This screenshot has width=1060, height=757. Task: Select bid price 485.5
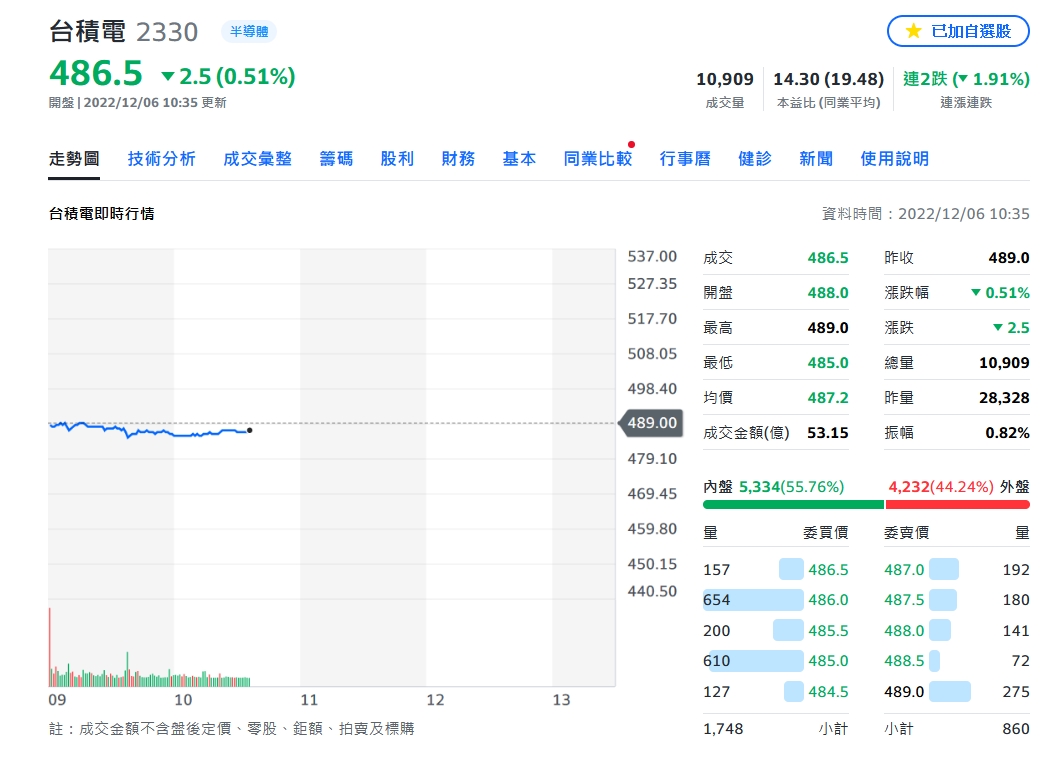tap(828, 631)
